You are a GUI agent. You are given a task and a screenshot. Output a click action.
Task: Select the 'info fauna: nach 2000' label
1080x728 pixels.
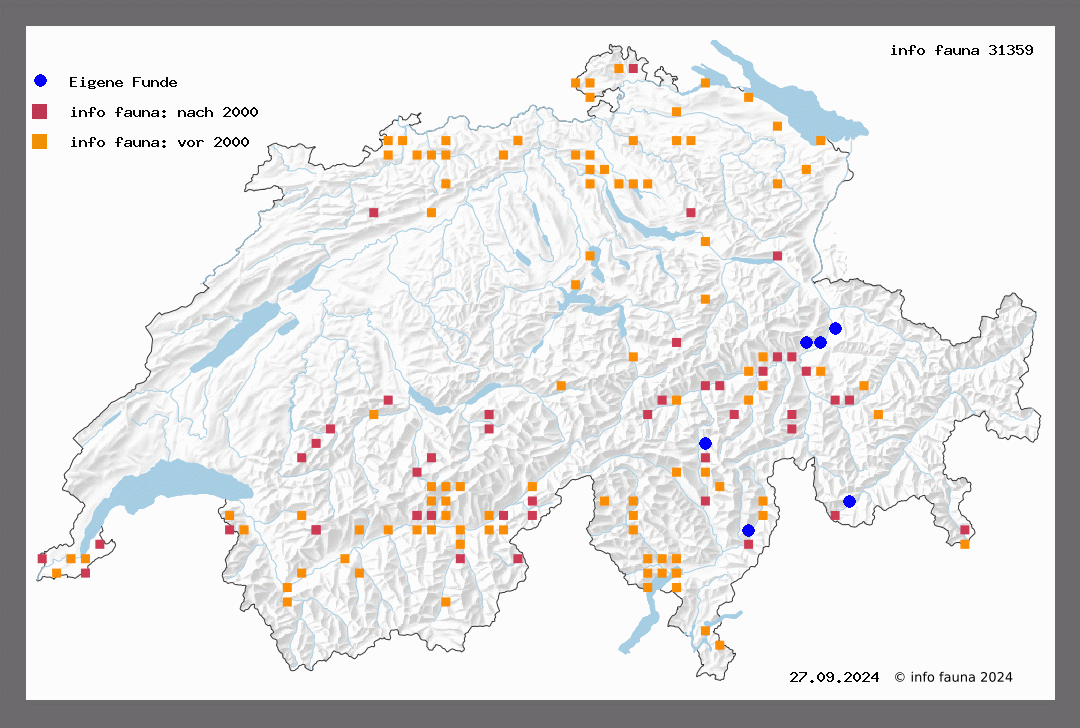coord(164,112)
